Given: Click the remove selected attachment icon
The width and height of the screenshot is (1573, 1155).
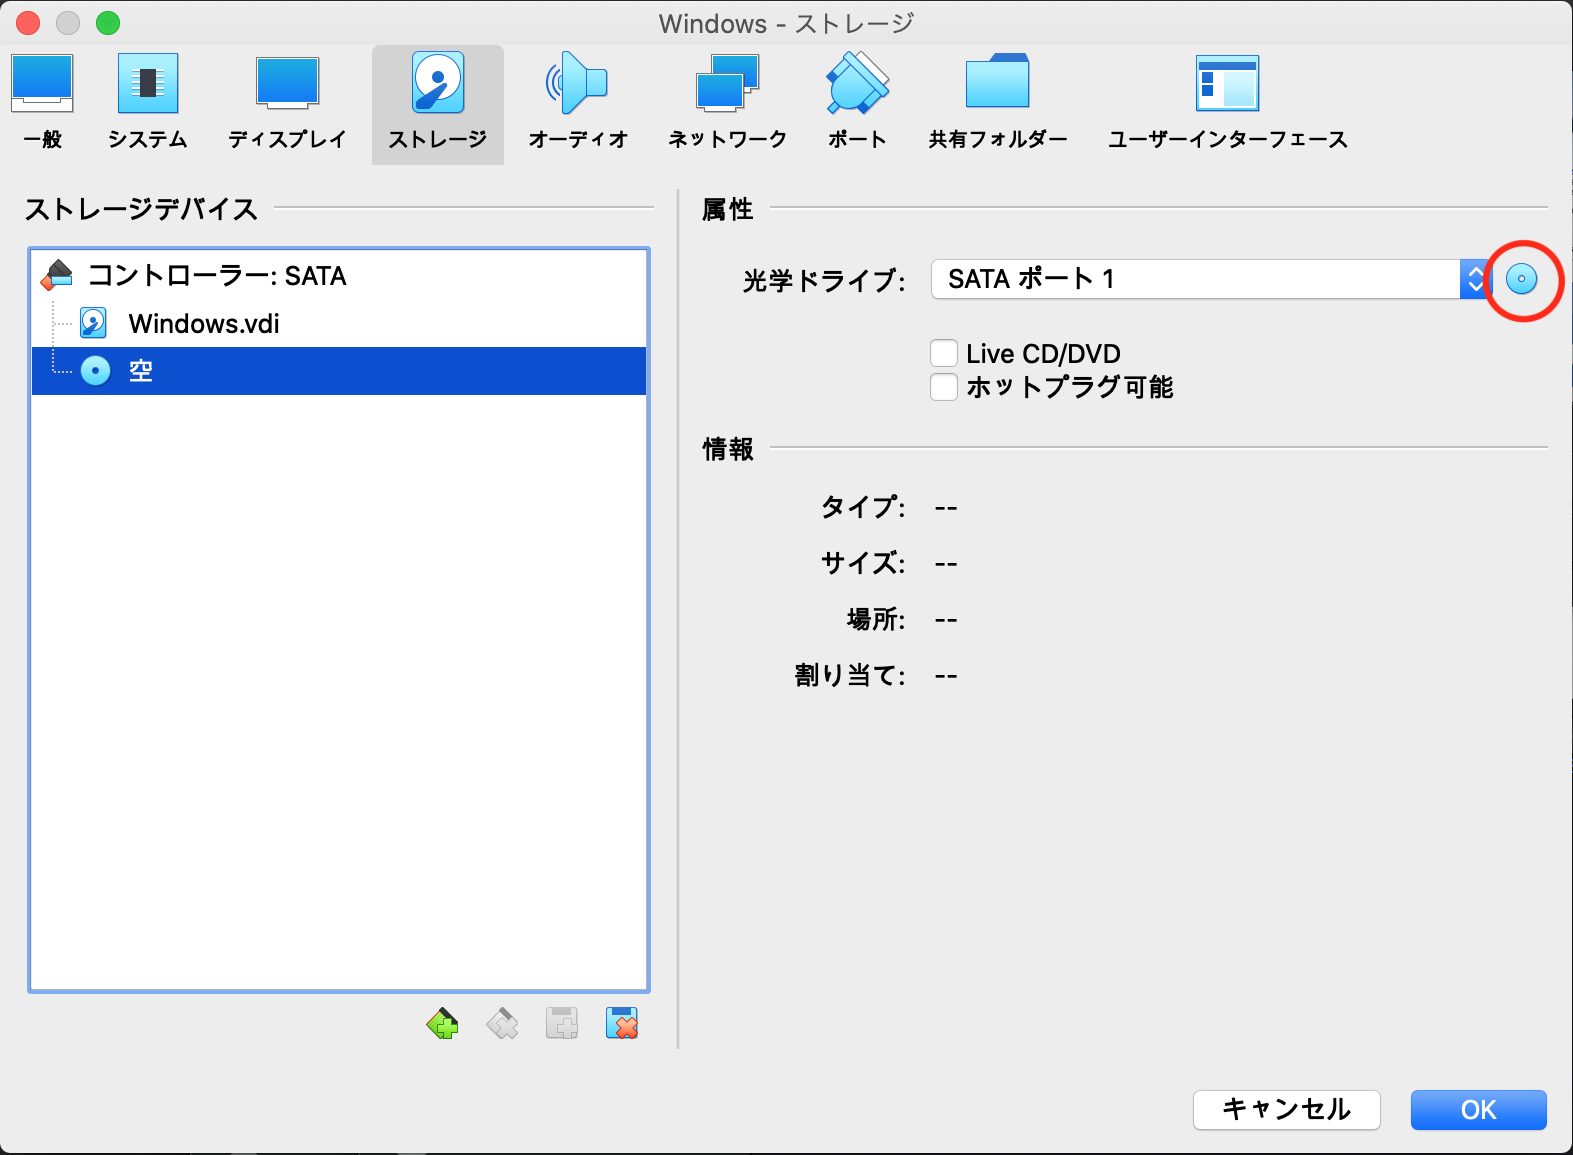Looking at the screenshot, I should pyautogui.click(x=622, y=1024).
